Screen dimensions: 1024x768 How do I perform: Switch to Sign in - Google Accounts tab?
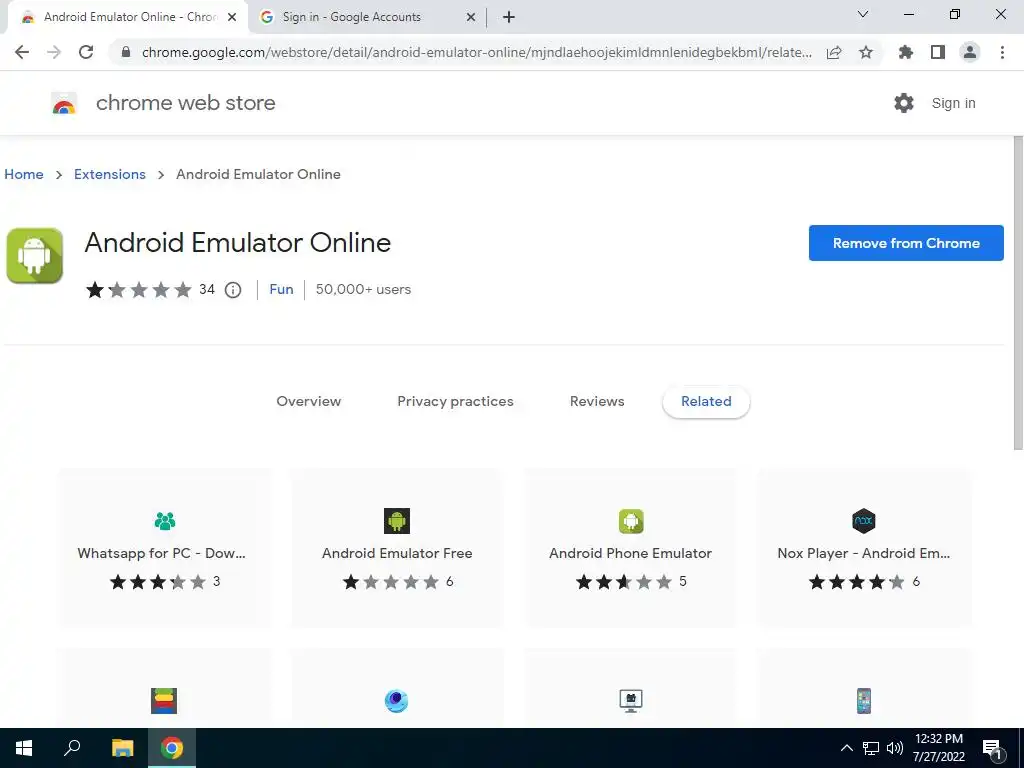pos(351,17)
